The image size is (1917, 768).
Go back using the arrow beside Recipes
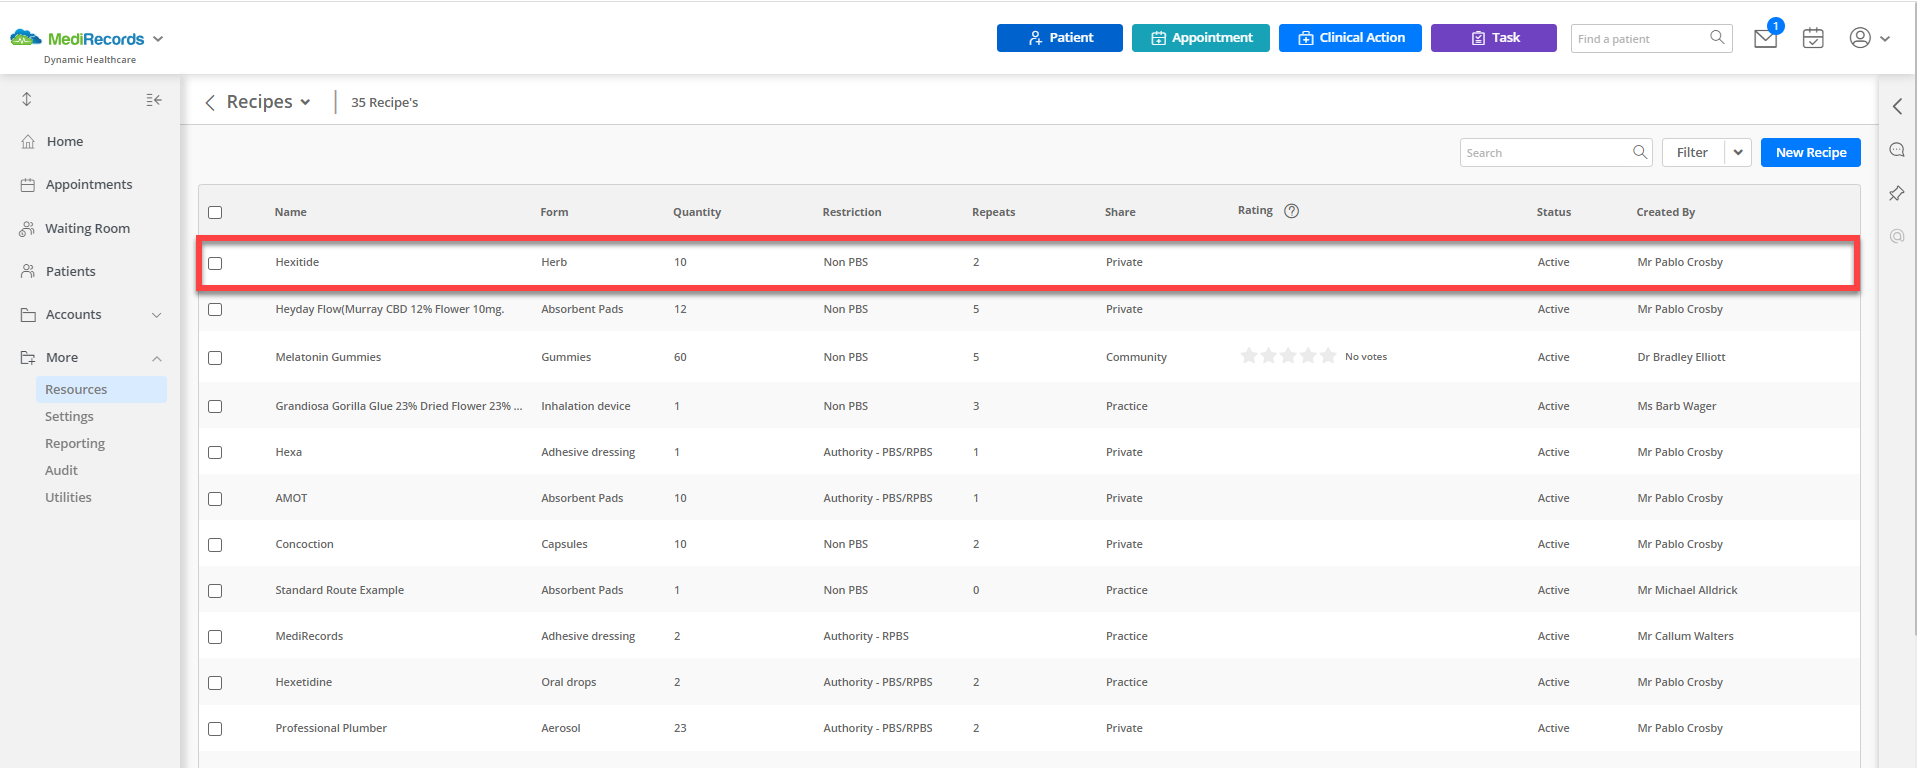pyautogui.click(x=210, y=102)
